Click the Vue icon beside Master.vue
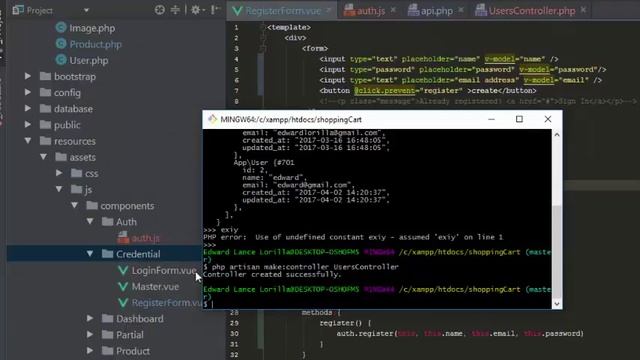Screen dimensions: 640x360 pyautogui.click(x=123, y=287)
